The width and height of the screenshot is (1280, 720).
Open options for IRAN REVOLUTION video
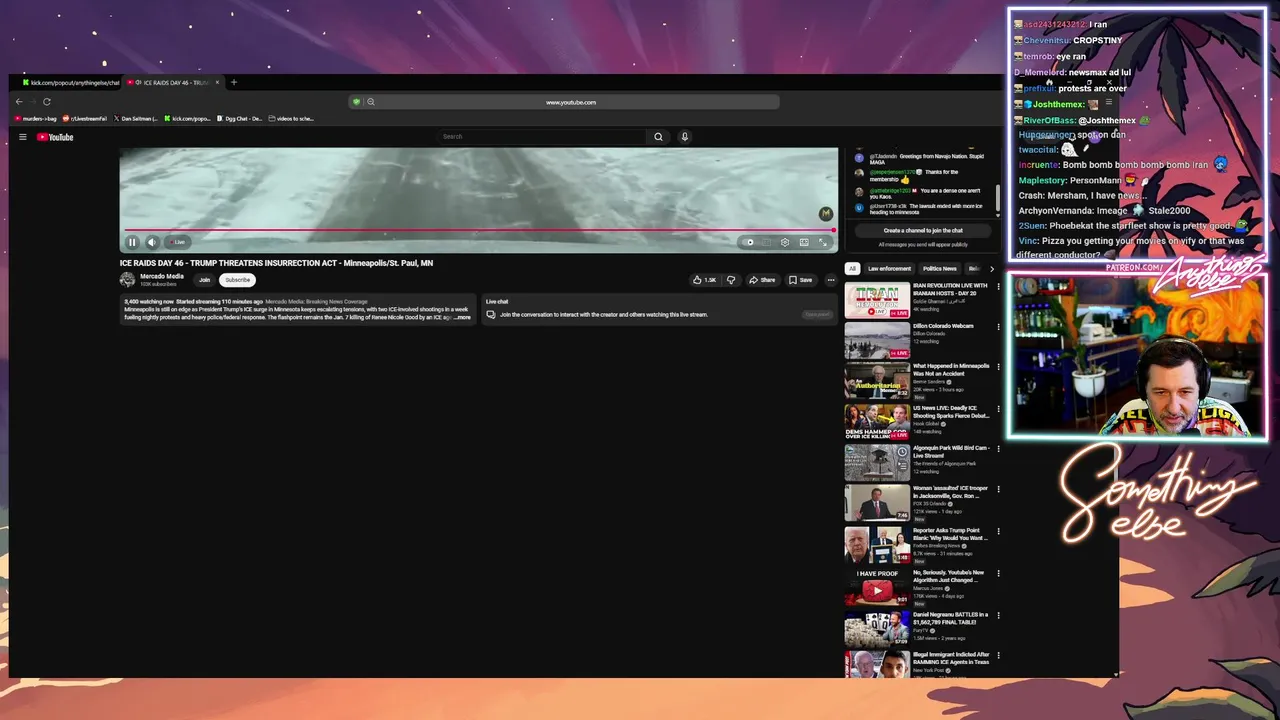[x=998, y=287]
